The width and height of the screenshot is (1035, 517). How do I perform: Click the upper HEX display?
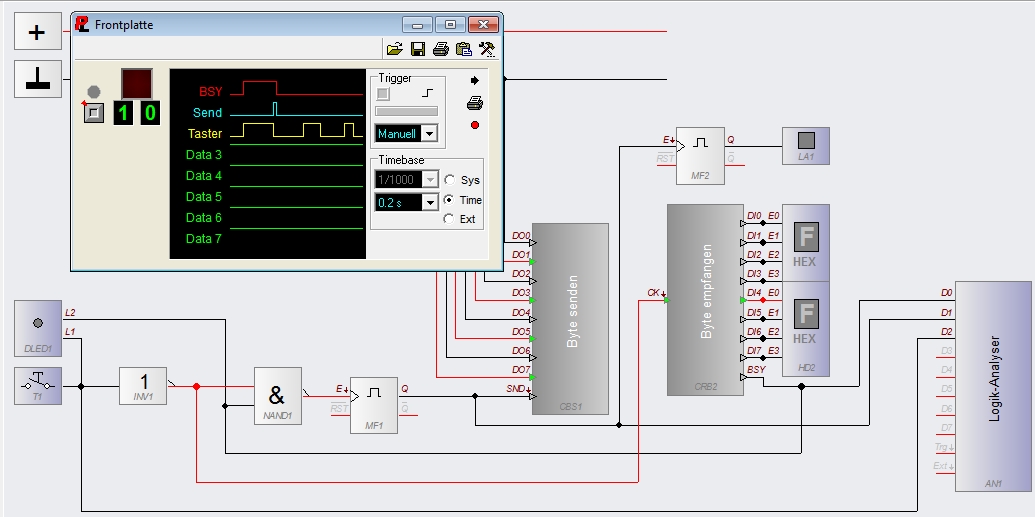pyautogui.click(x=805, y=243)
